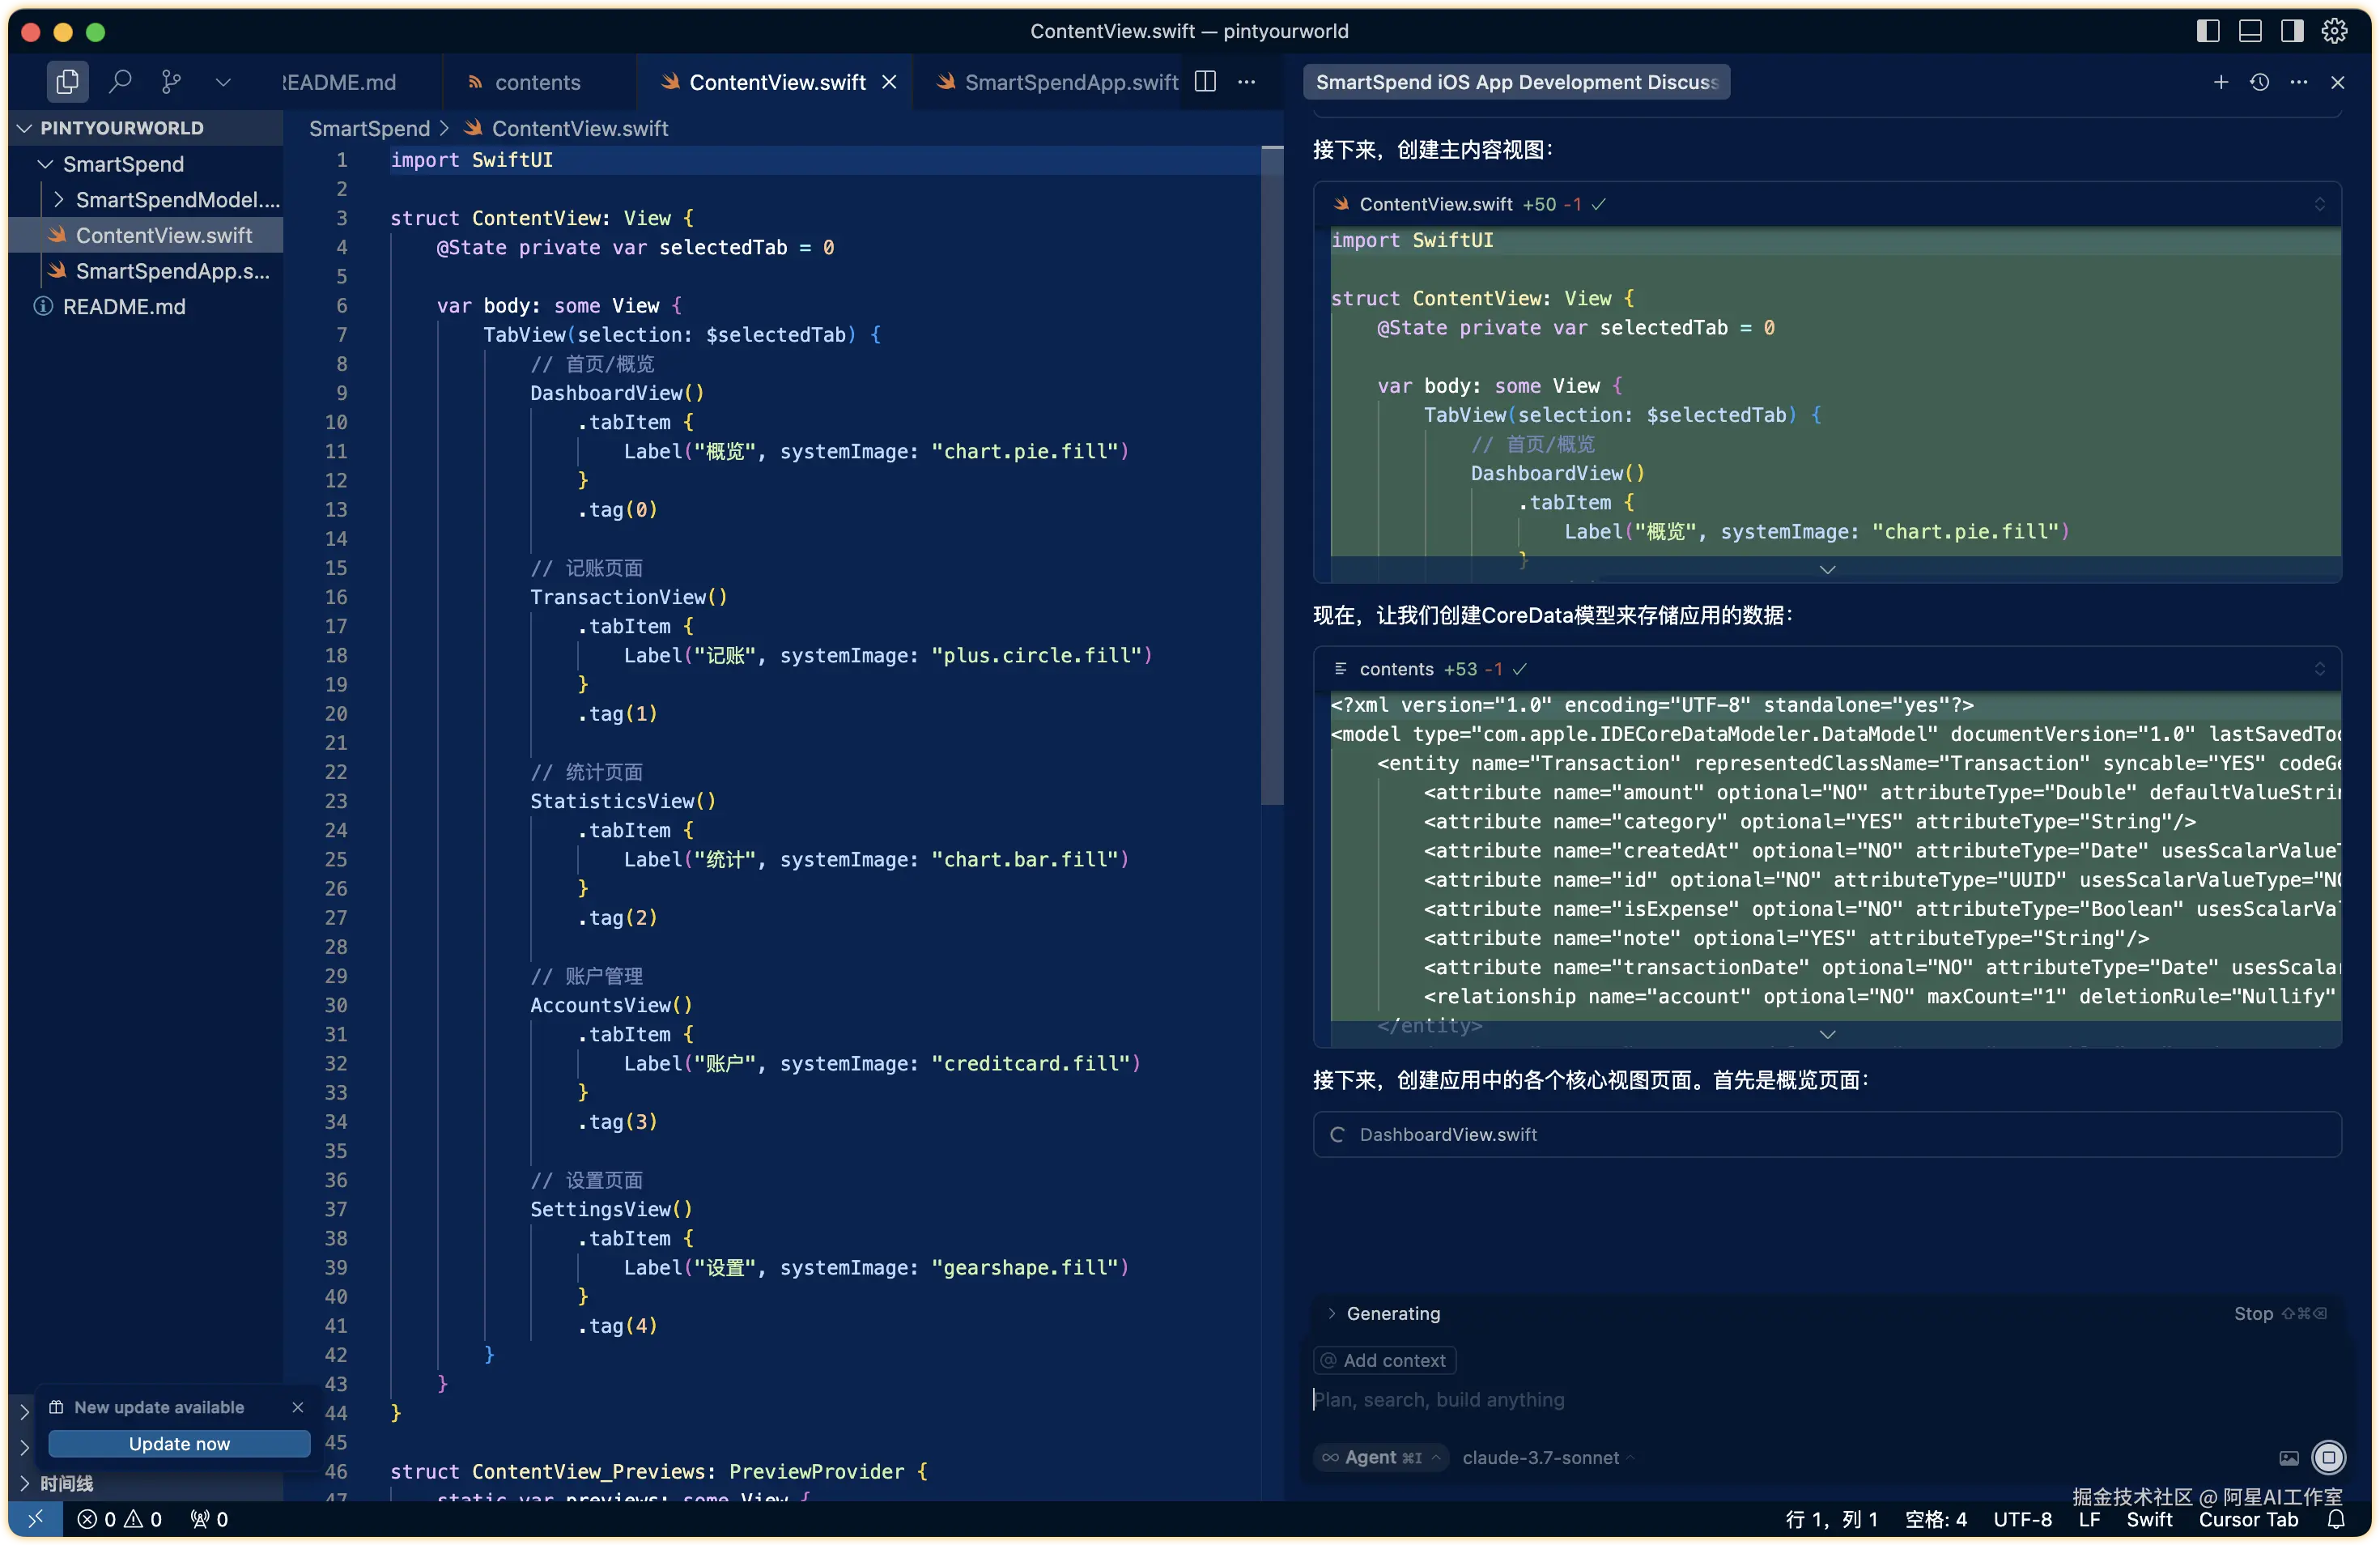The width and height of the screenshot is (2380, 1545).
Task: Switch to the SmartSpendApp.swift tab
Action: pos(1070,82)
